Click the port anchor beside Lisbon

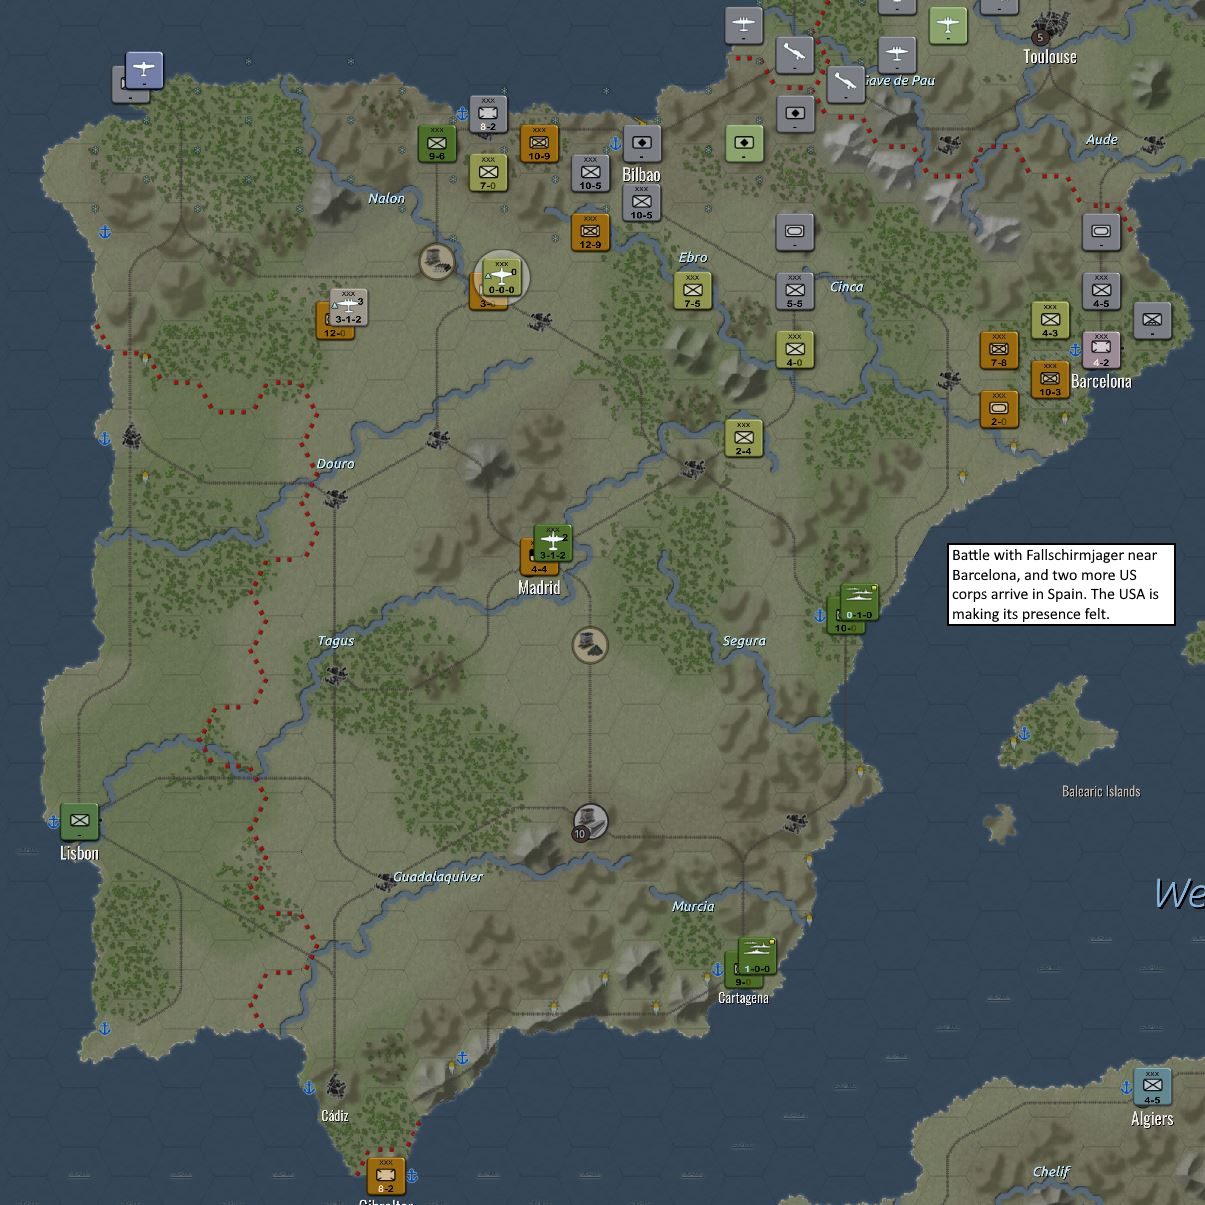coord(53,821)
